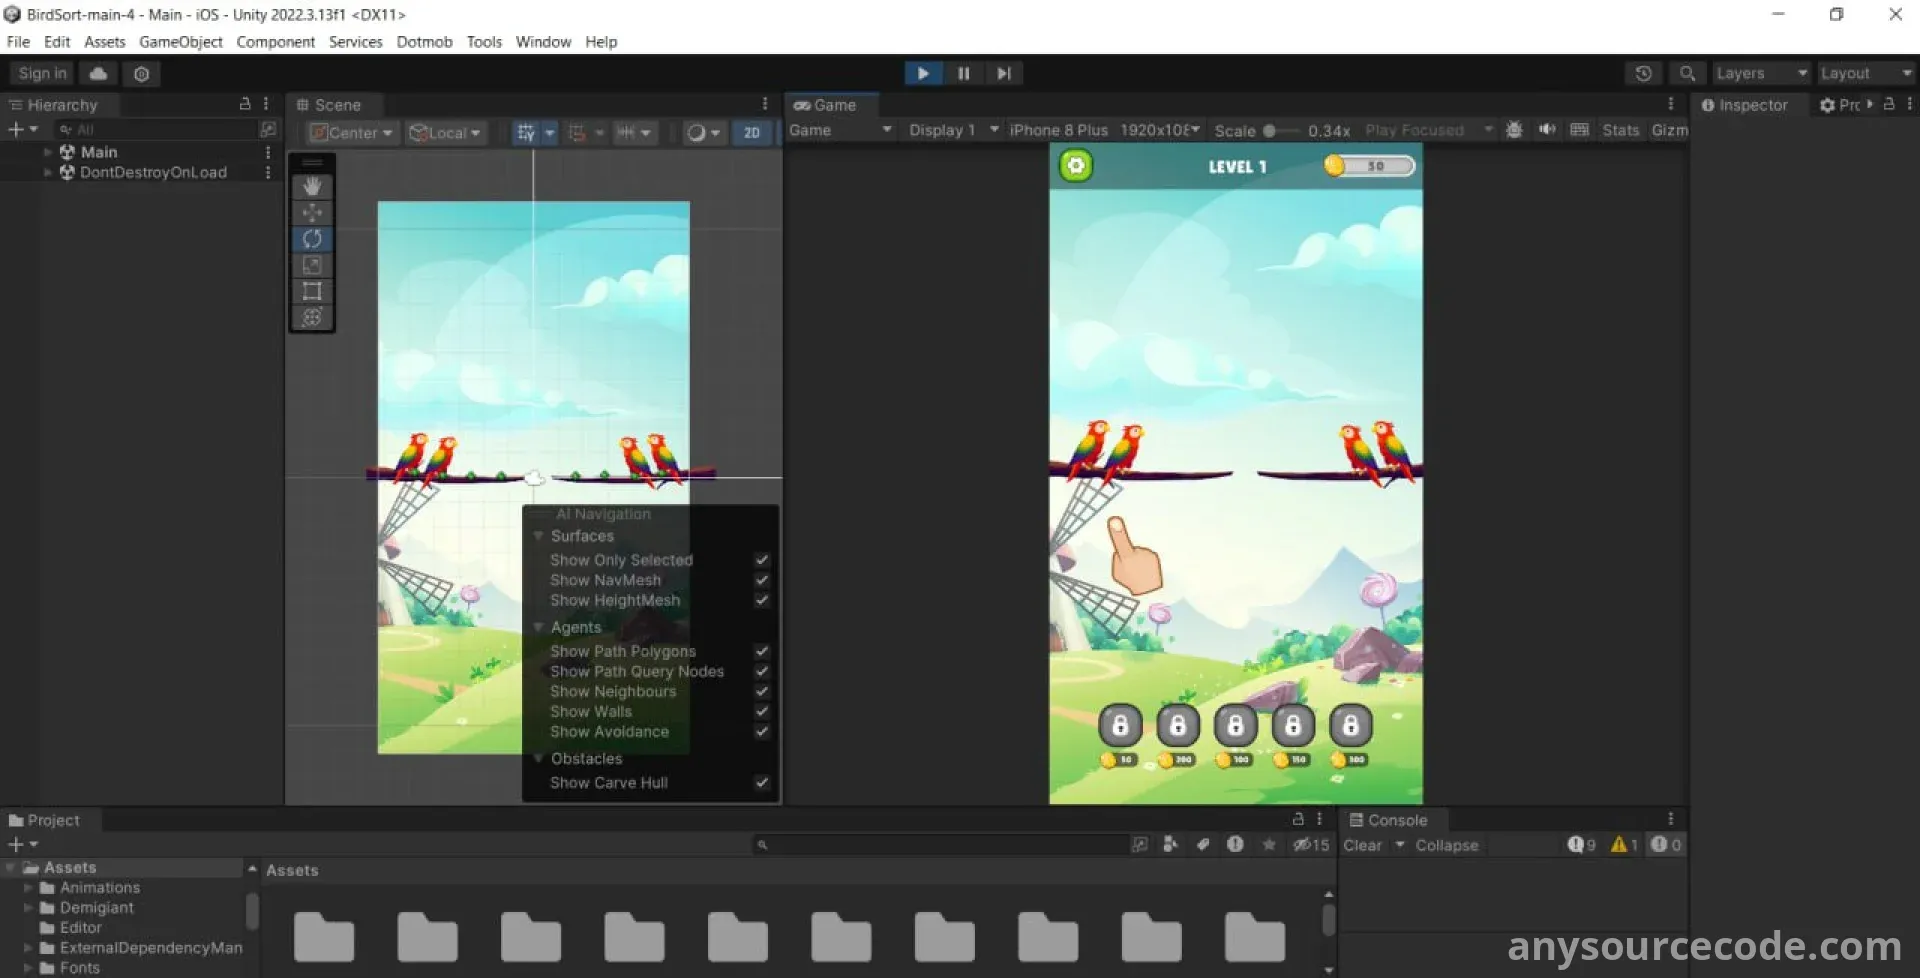
Task: Select the Rotate tool in Scene view
Action: [312, 239]
